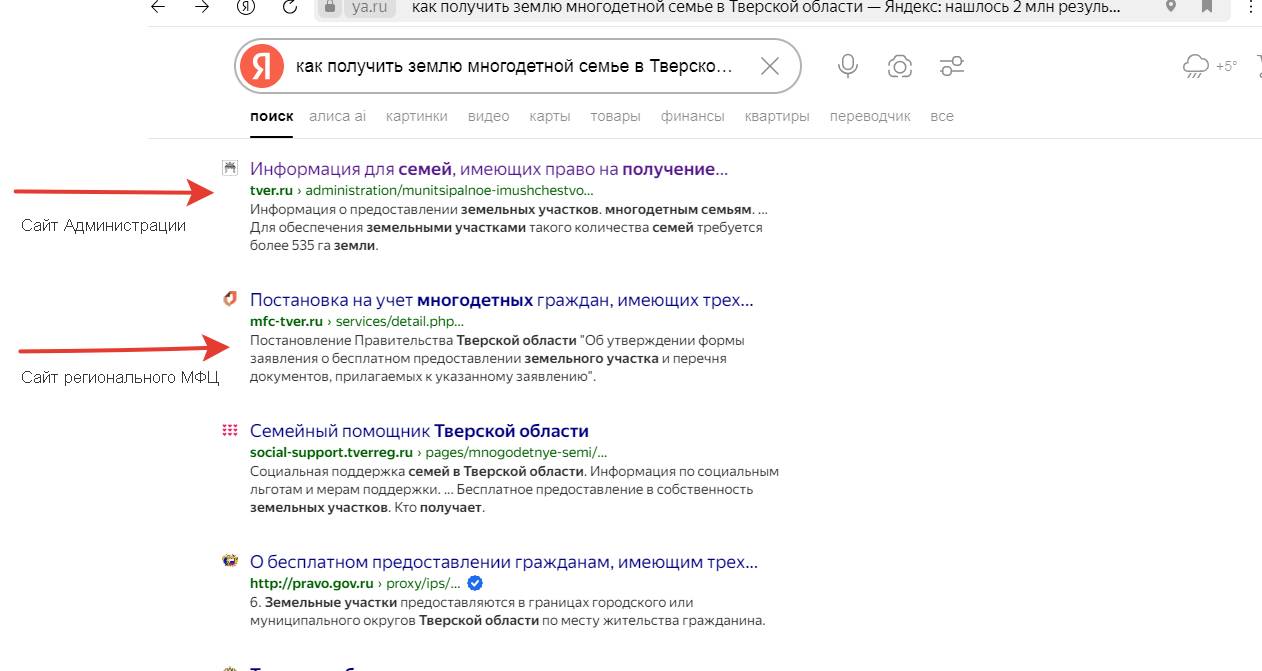1262x671 pixels.
Task: Switch to the 'квартиры' tab
Action: (777, 116)
